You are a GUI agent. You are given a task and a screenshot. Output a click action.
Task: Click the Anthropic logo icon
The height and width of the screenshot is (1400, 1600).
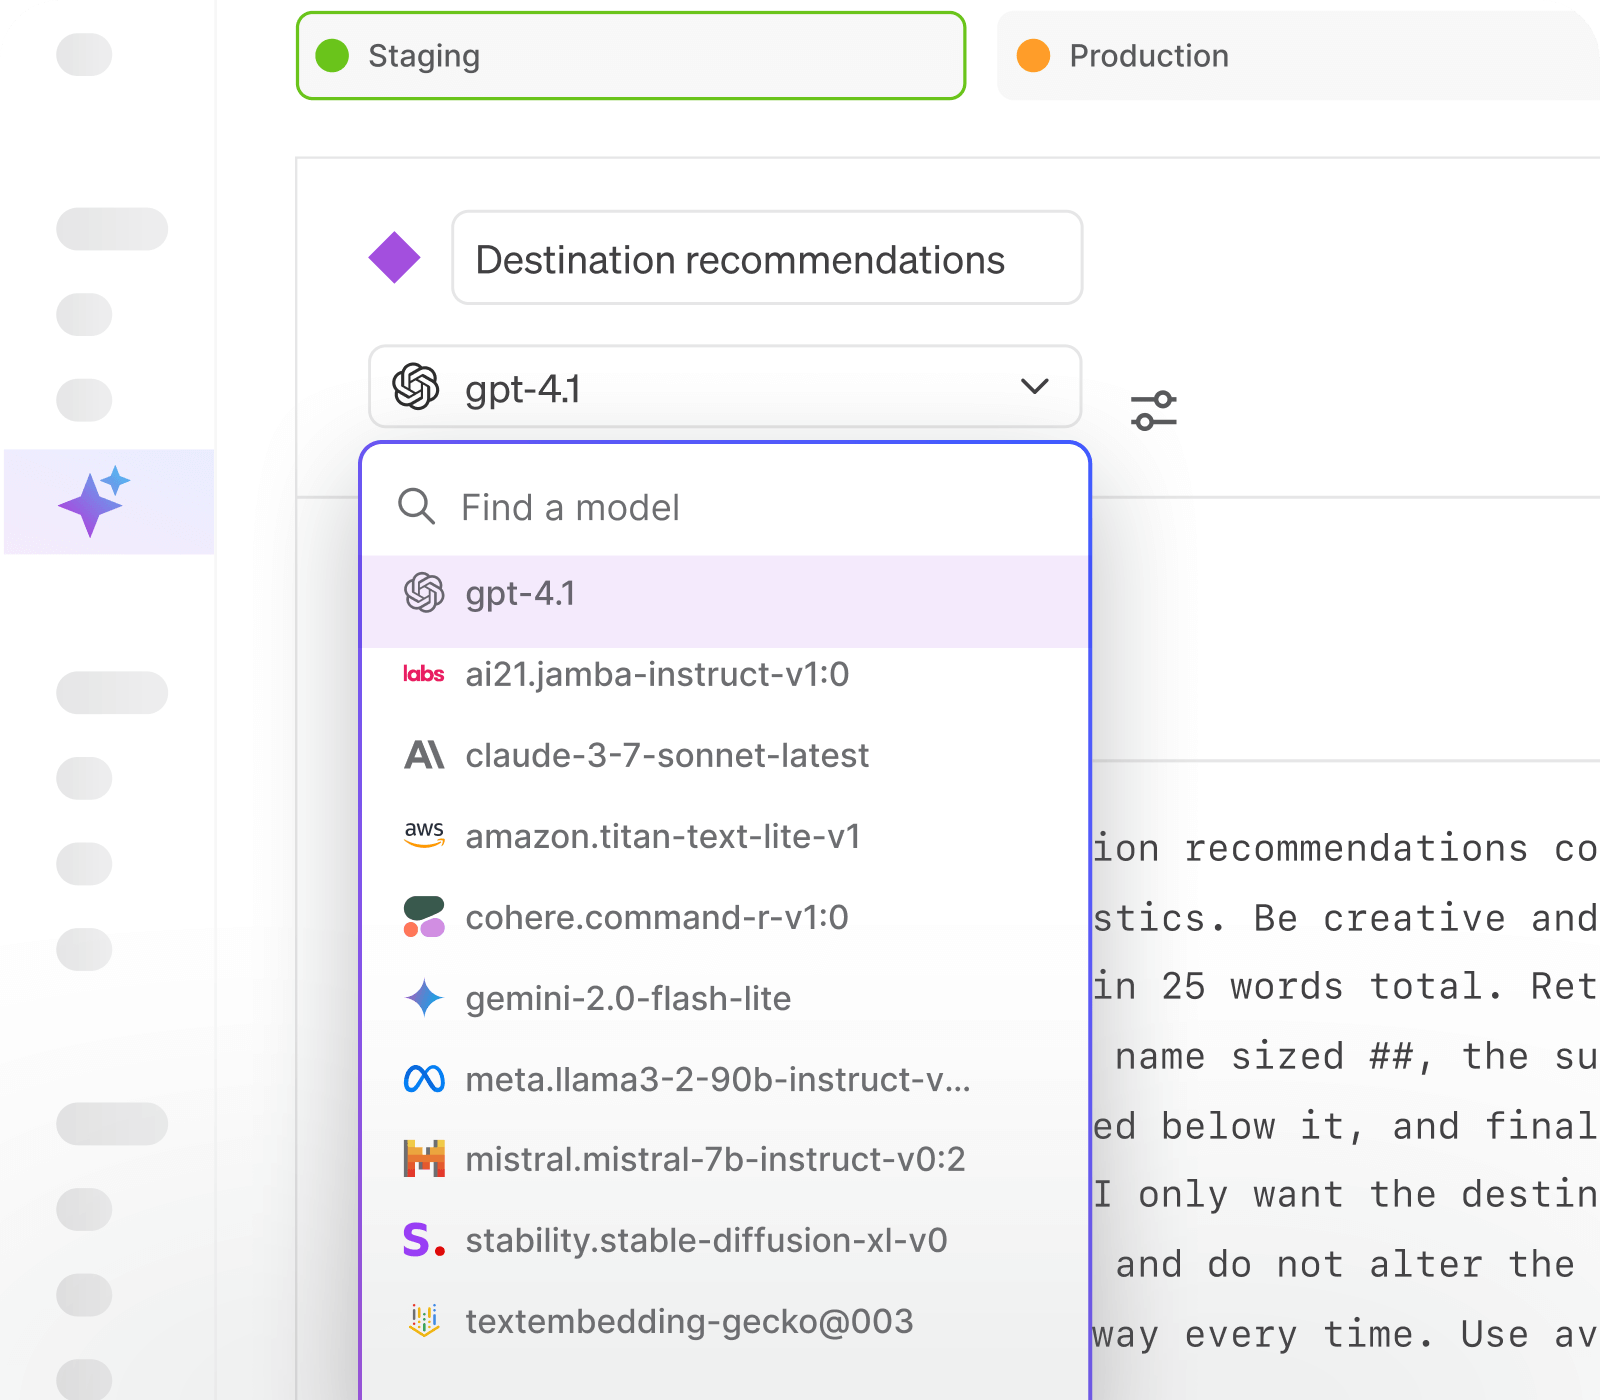424,755
